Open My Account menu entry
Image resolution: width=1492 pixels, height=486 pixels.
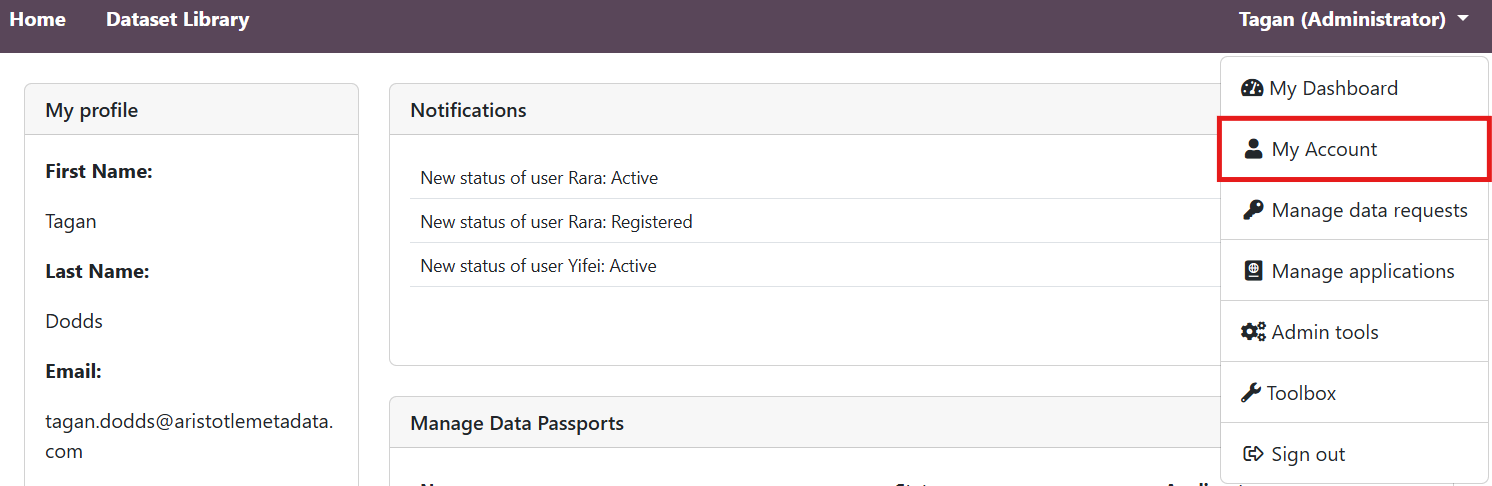pos(1324,149)
